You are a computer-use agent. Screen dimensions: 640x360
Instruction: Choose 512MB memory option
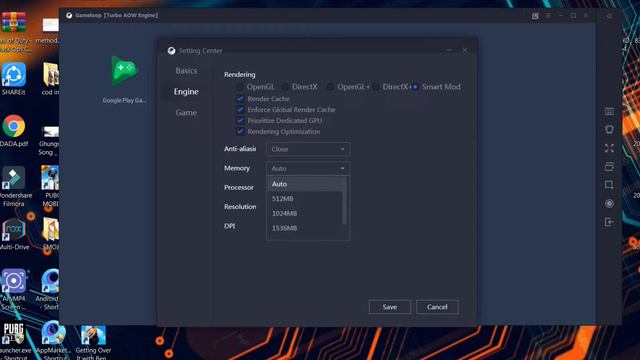(305, 199)
